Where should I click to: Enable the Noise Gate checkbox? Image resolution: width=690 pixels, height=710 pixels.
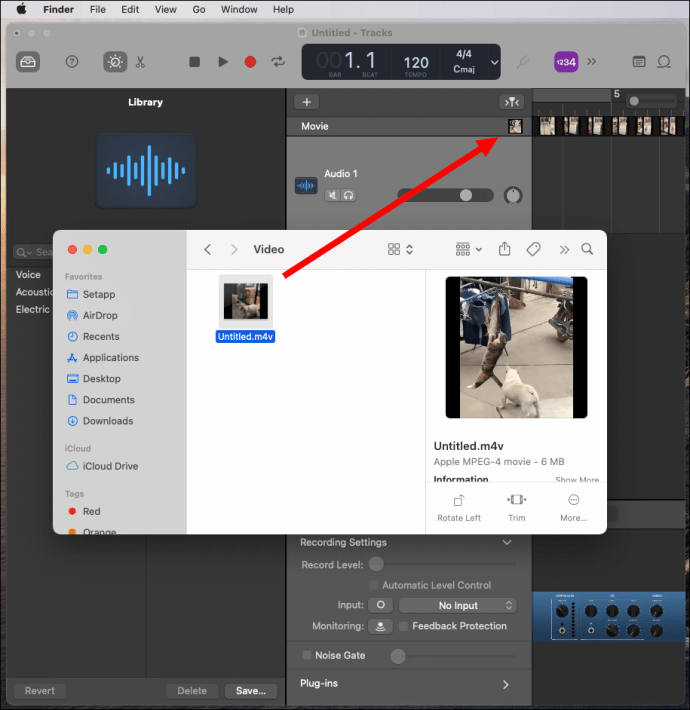tap(307, 655)
